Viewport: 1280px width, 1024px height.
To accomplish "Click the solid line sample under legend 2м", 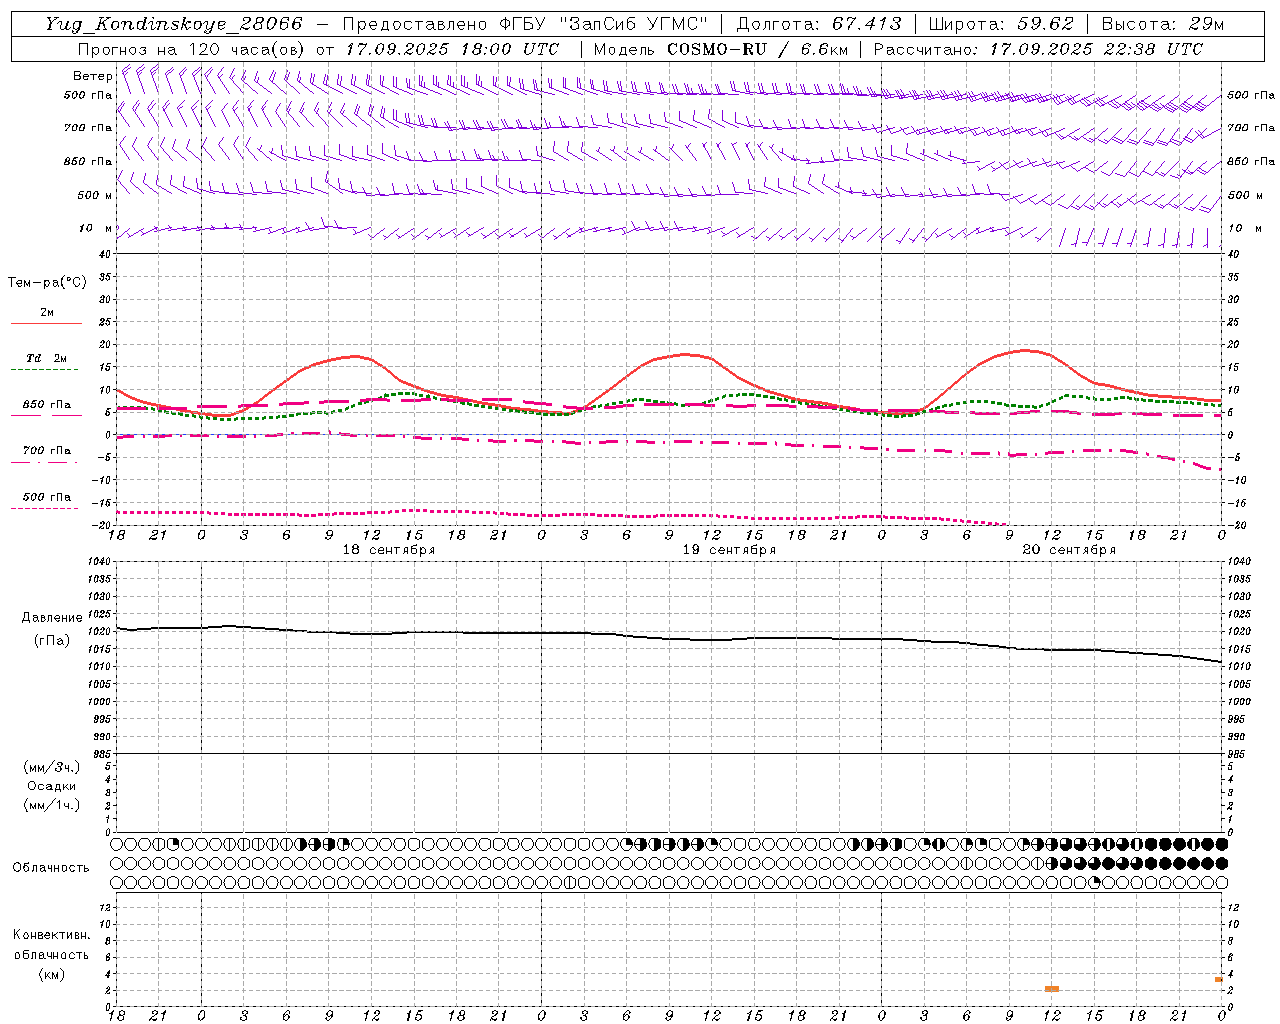I will tap(46, 323).
